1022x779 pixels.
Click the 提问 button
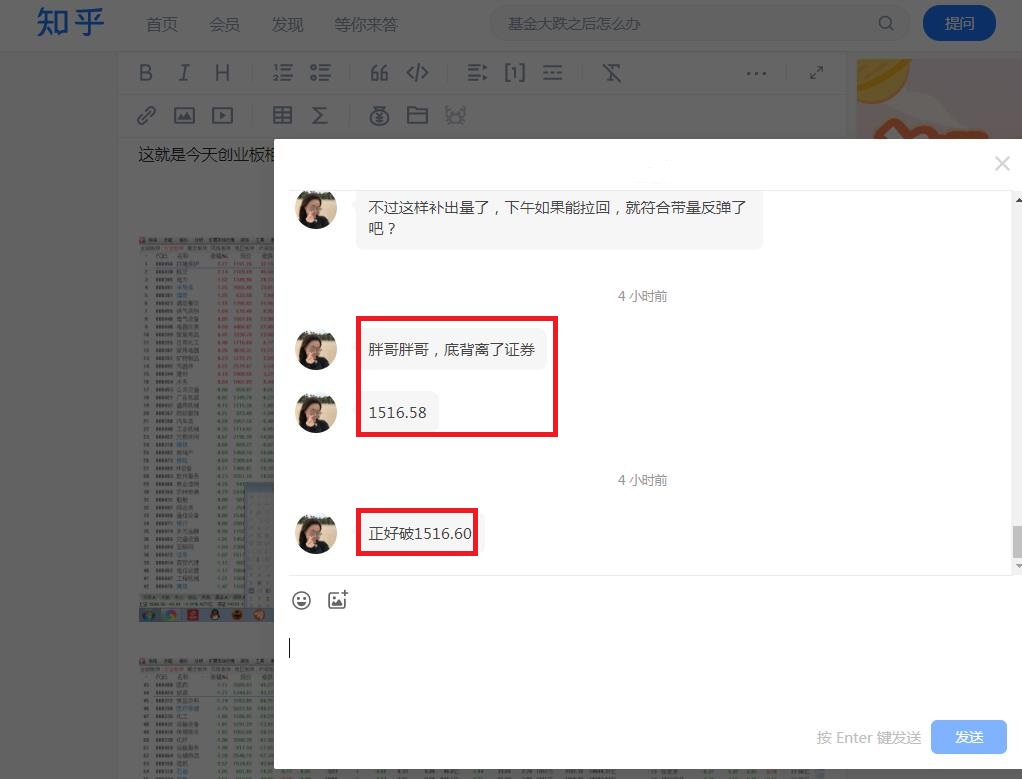click(x=959, y=22)
